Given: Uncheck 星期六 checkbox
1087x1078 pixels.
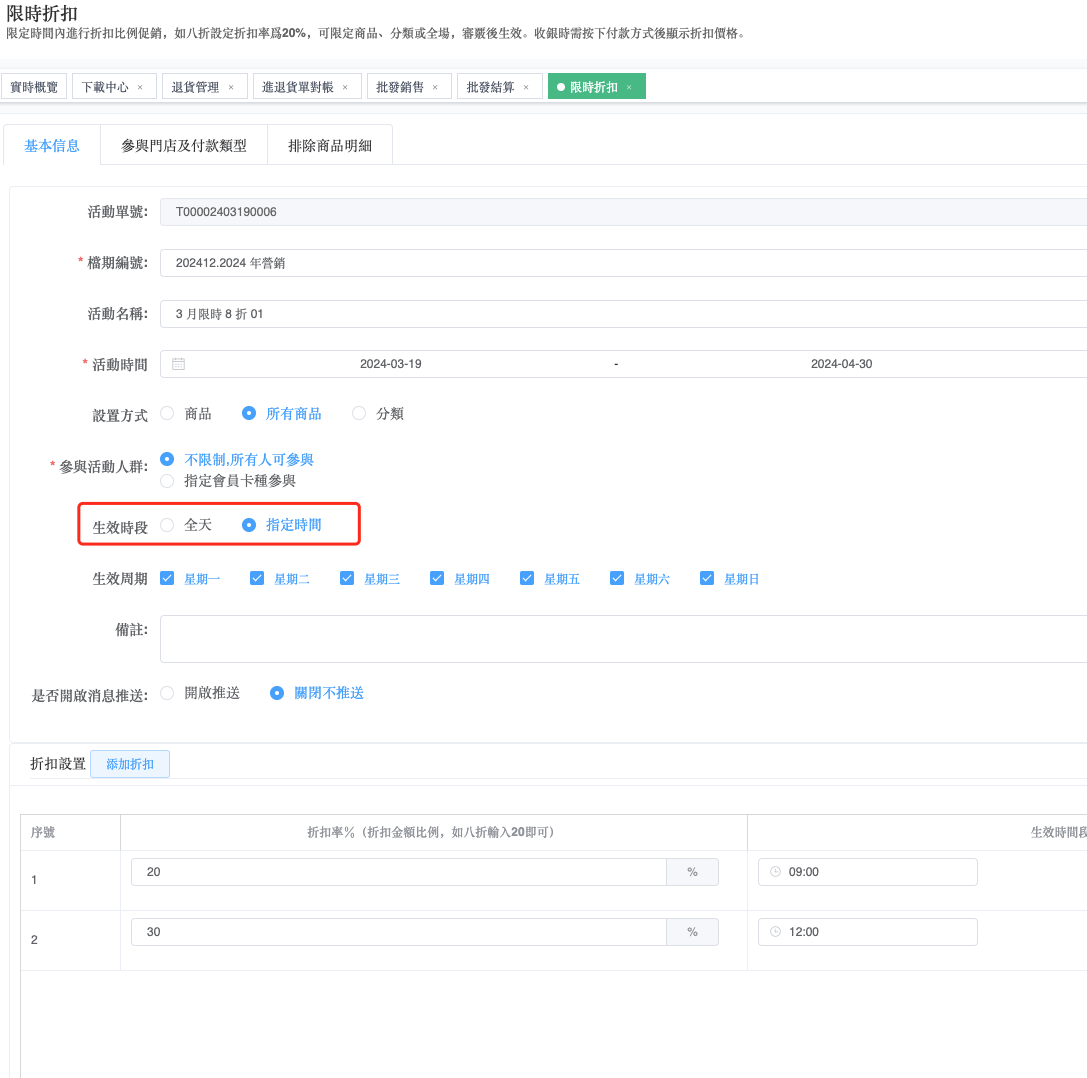Looking at the screenshot, I should pyautogui.click(x=617, y=578).
